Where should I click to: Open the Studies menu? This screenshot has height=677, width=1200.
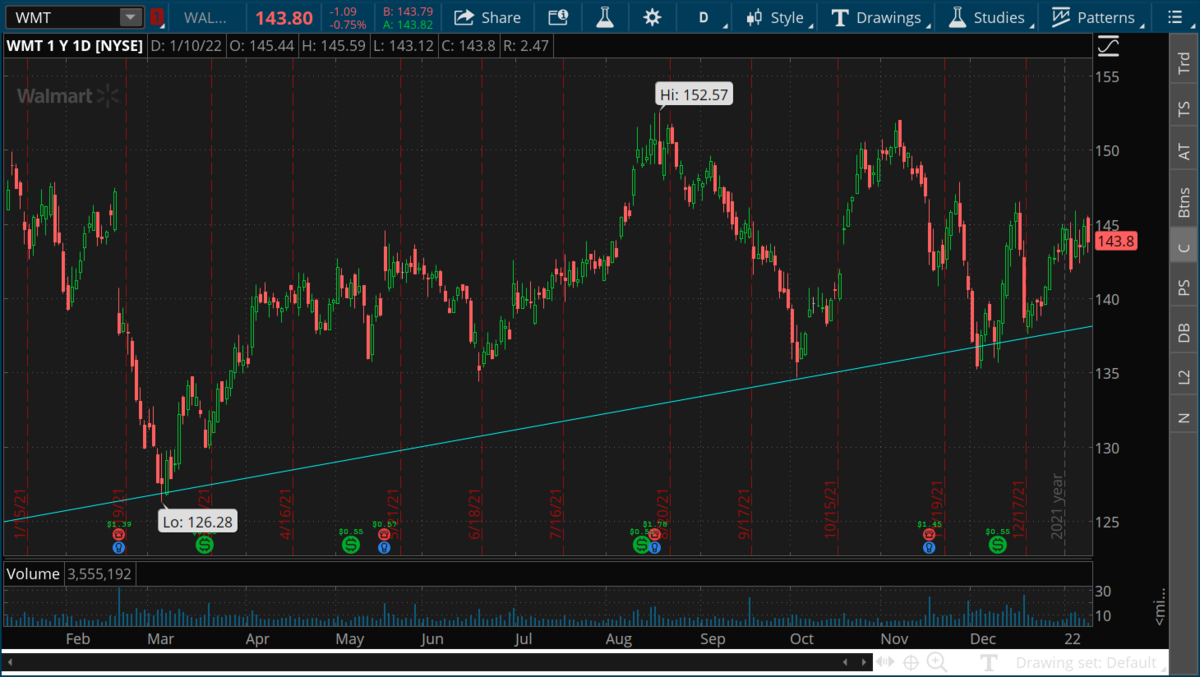[x=987, y=17]
